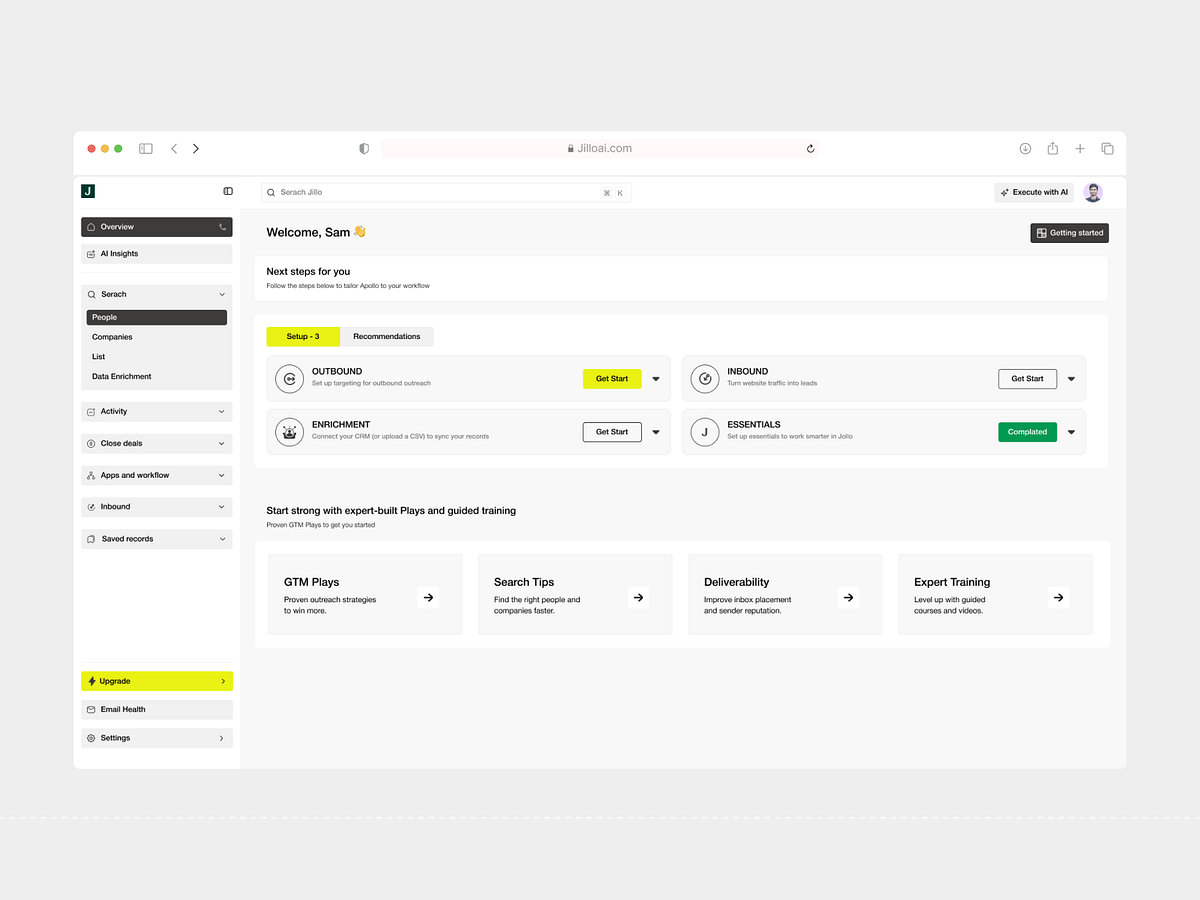Click the green Complated button
Image resolution: width=1200 pixels, height=900 pixels.
1027,432
